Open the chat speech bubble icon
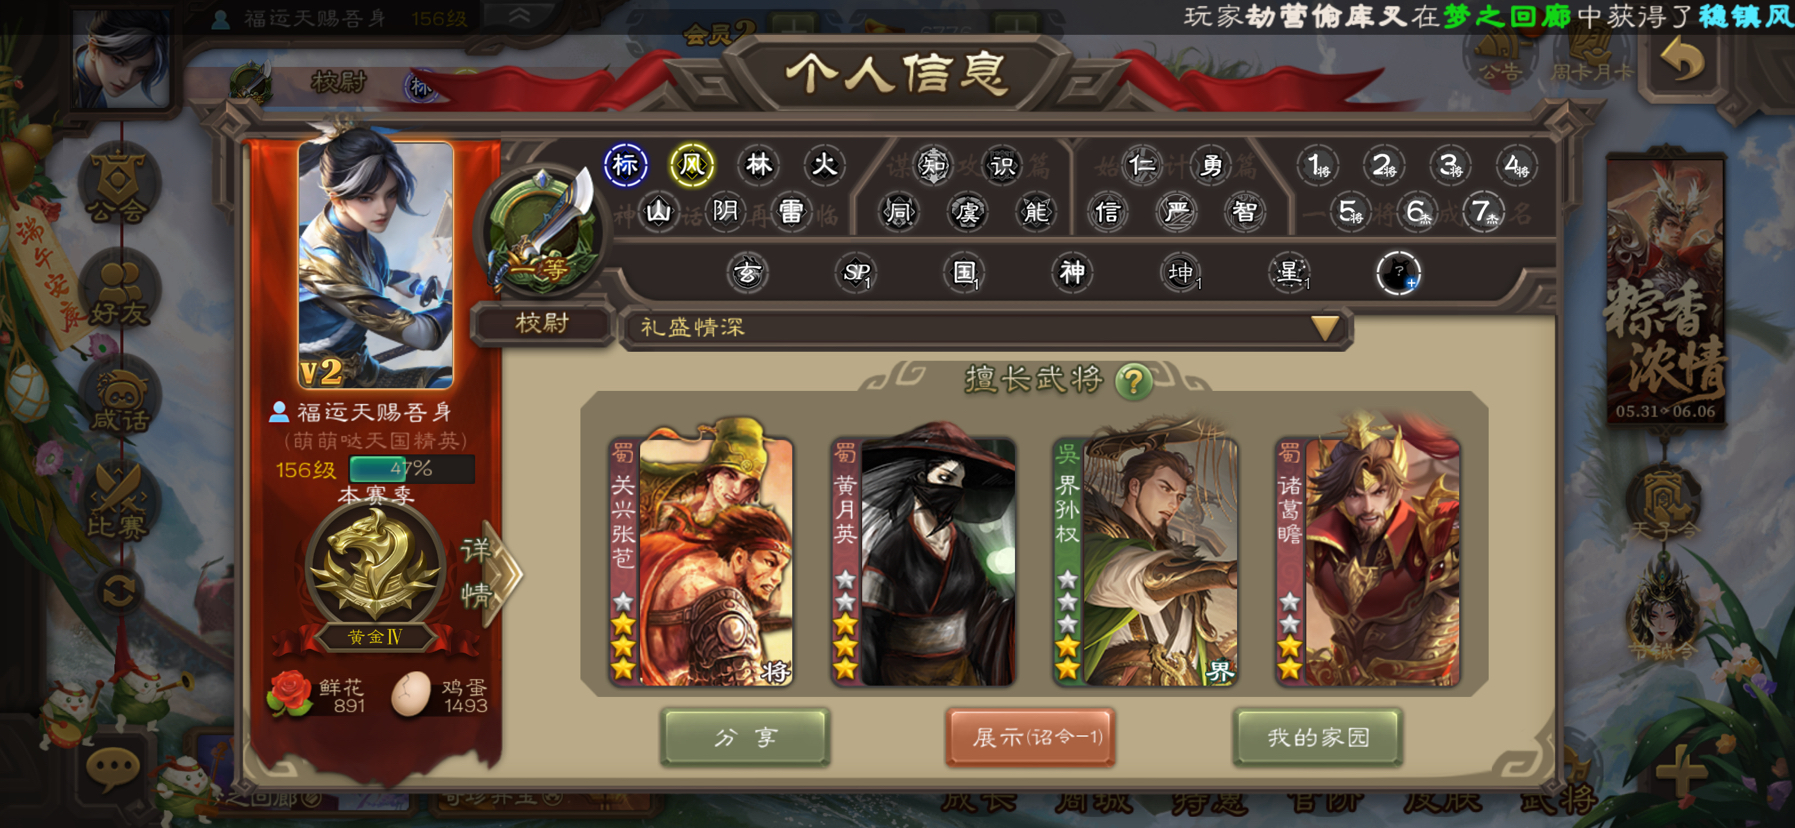 click(113, 768)
